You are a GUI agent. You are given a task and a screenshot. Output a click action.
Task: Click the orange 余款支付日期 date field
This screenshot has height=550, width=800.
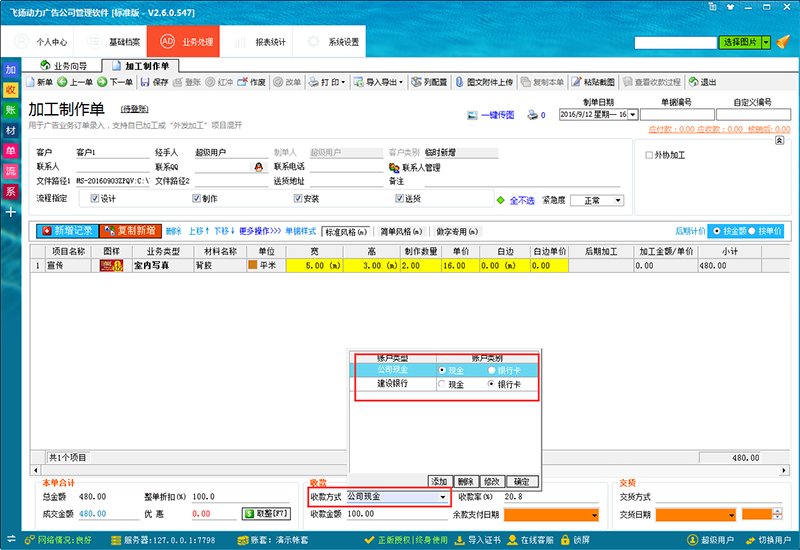point(550,515)
